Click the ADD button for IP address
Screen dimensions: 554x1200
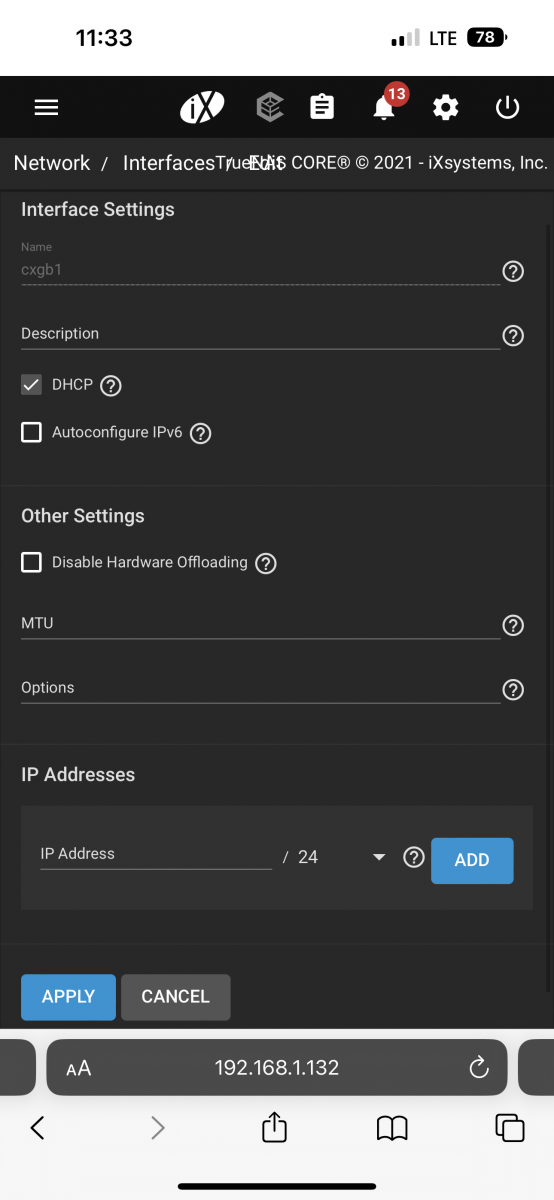coord(472,860)
